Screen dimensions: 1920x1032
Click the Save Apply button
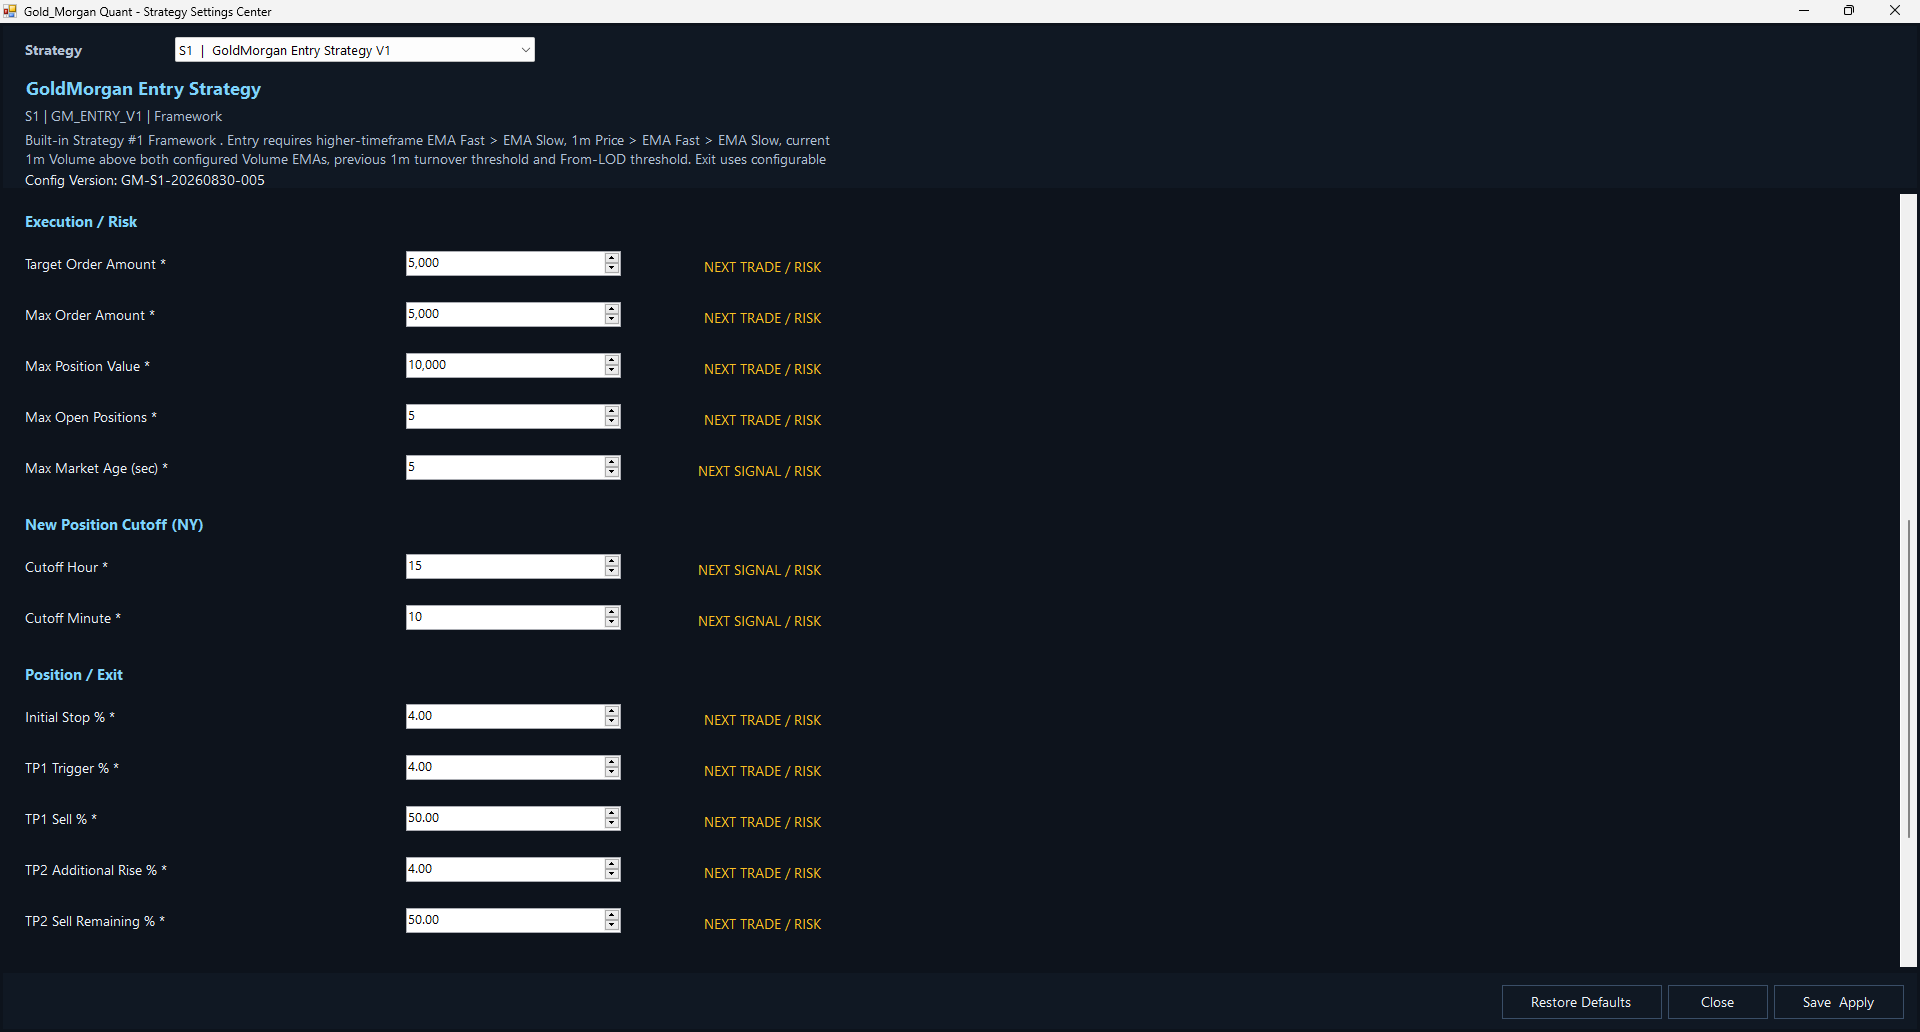point(1838,1002)
